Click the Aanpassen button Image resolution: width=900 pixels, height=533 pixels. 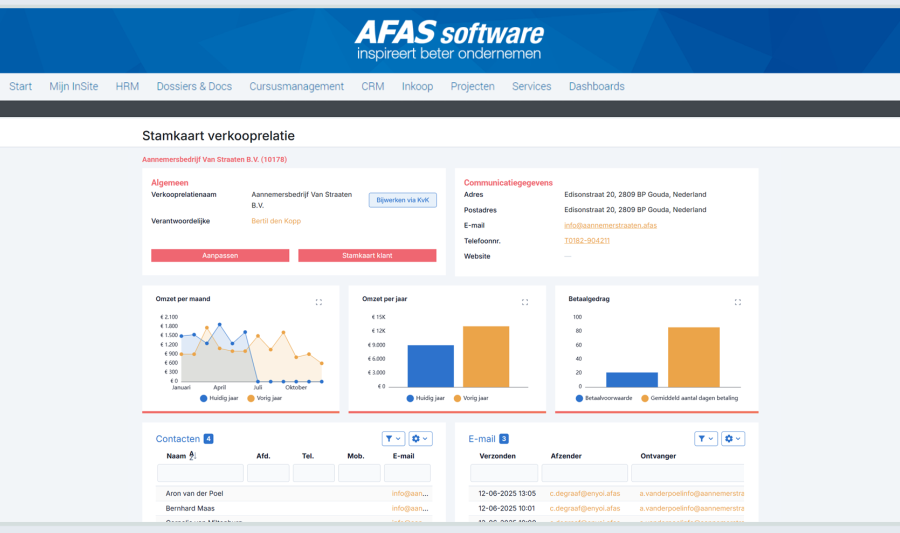point(220,255)
